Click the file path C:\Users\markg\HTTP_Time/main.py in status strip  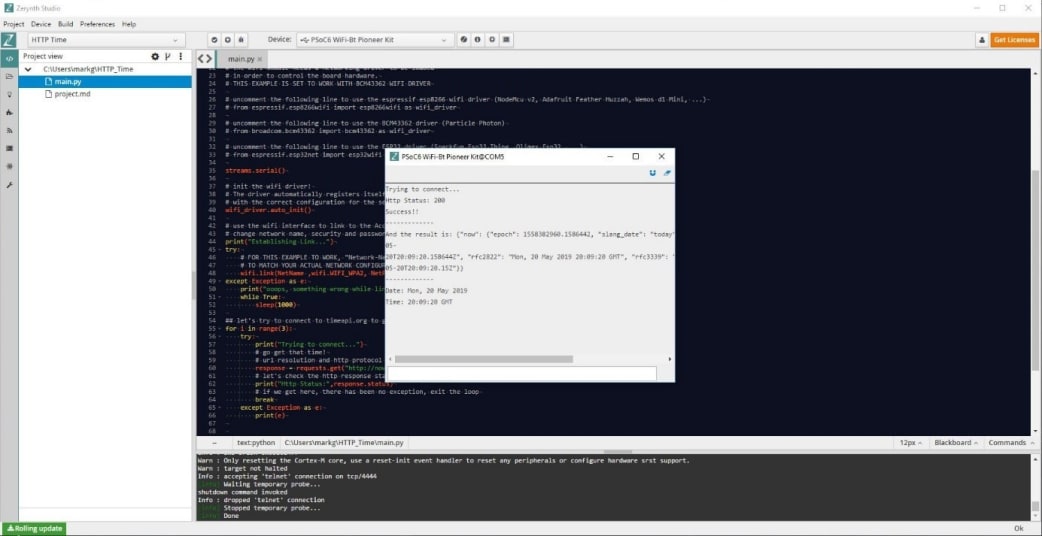pos(345,442)
